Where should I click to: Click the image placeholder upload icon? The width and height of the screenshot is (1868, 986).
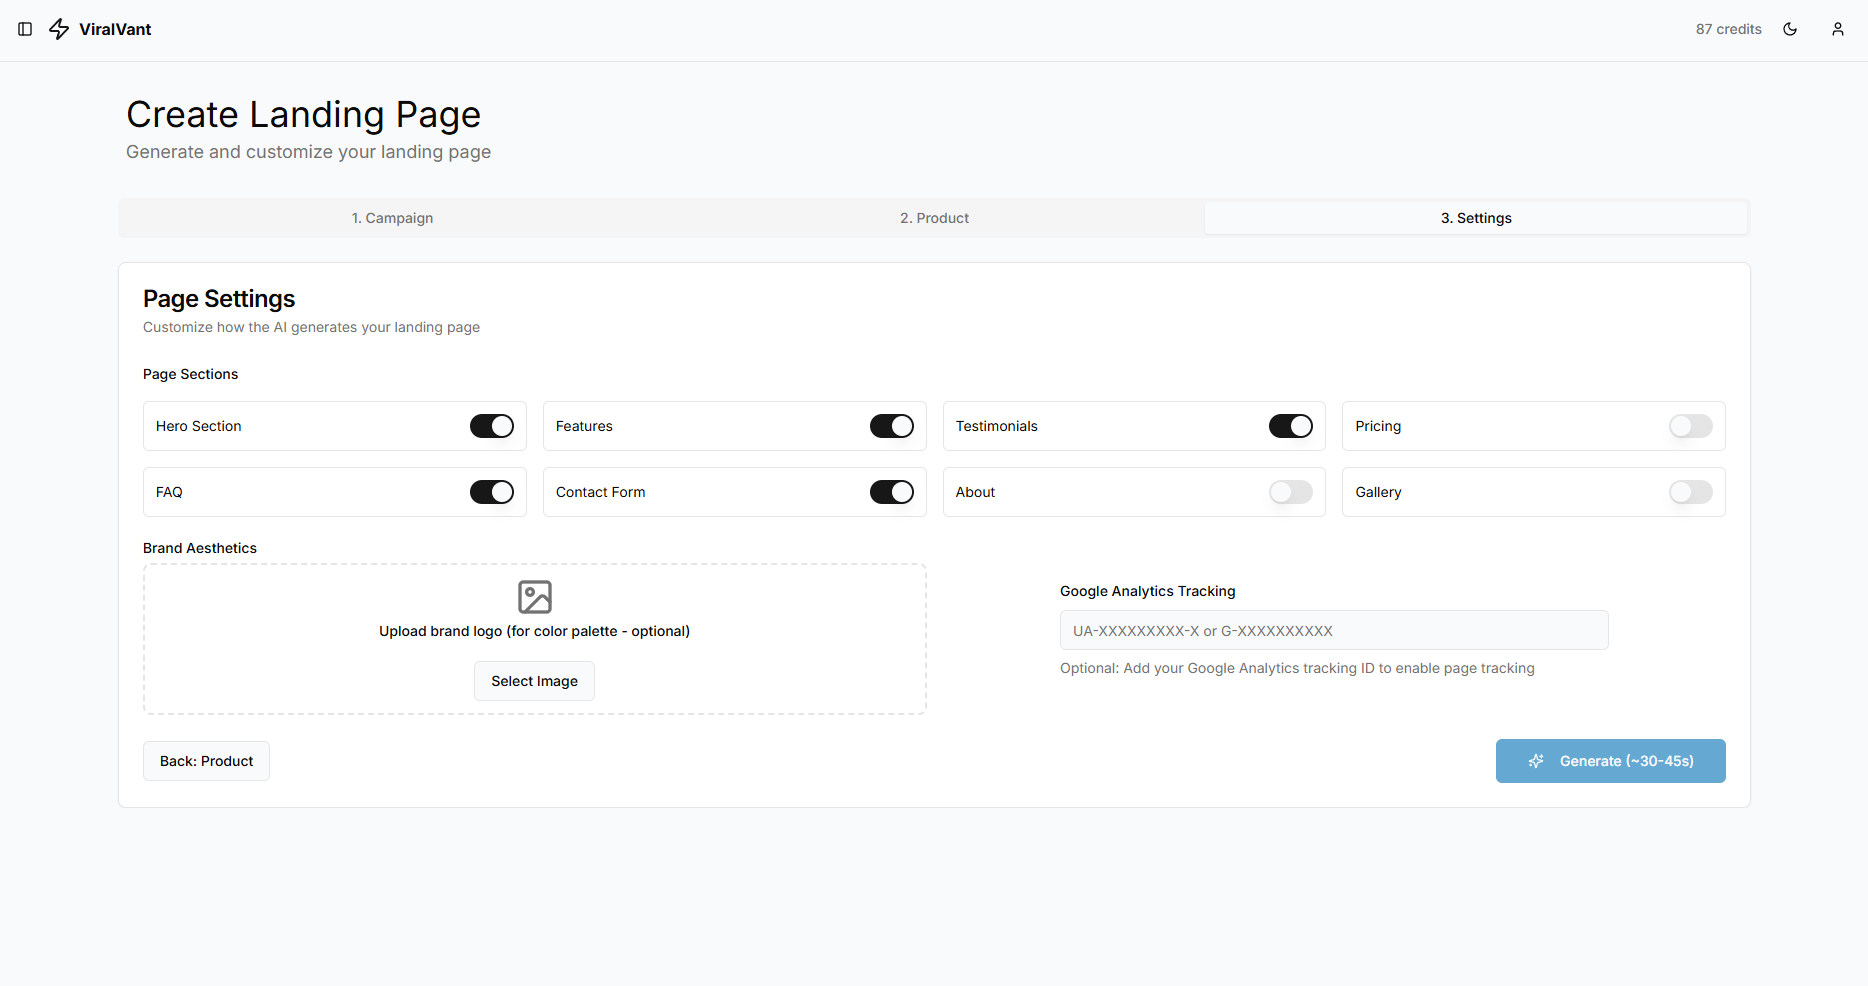535,597
